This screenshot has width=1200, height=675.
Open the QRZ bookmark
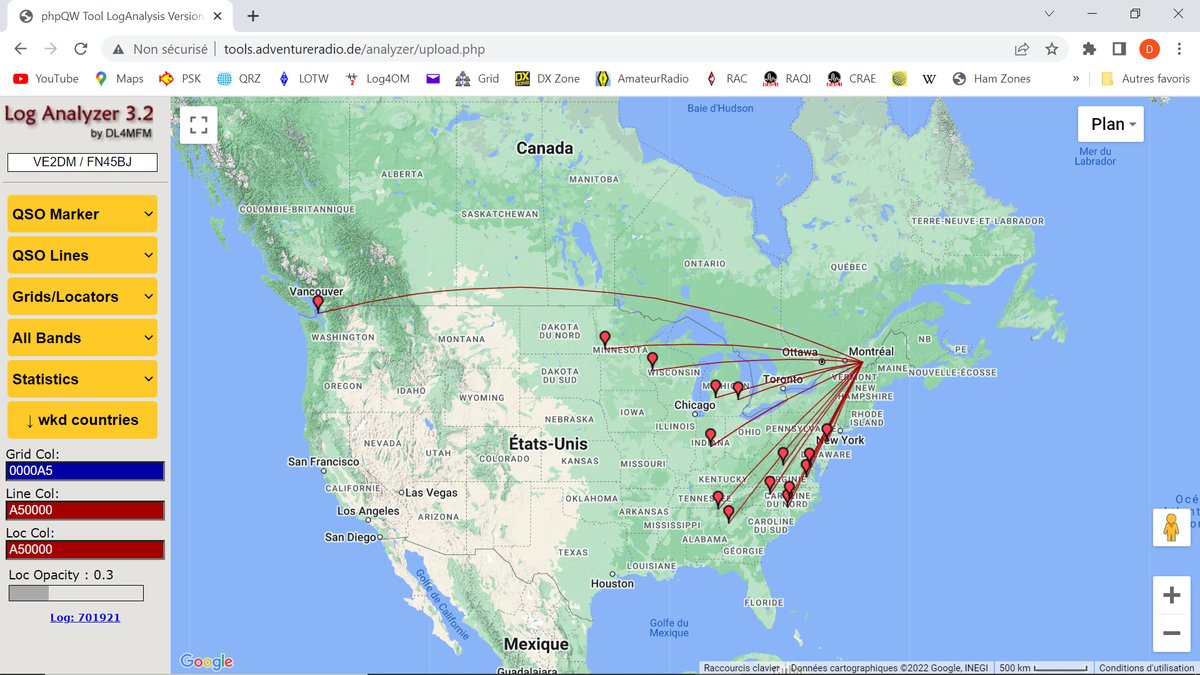click(x=239, y=78)
